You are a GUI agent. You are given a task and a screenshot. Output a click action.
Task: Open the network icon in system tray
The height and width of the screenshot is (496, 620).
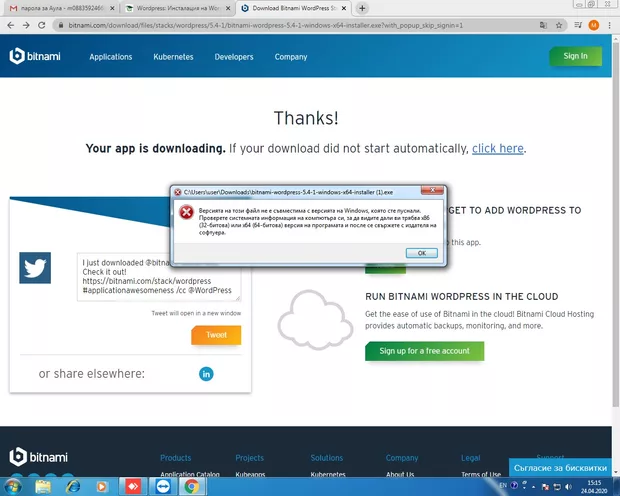tap(557, 487)
